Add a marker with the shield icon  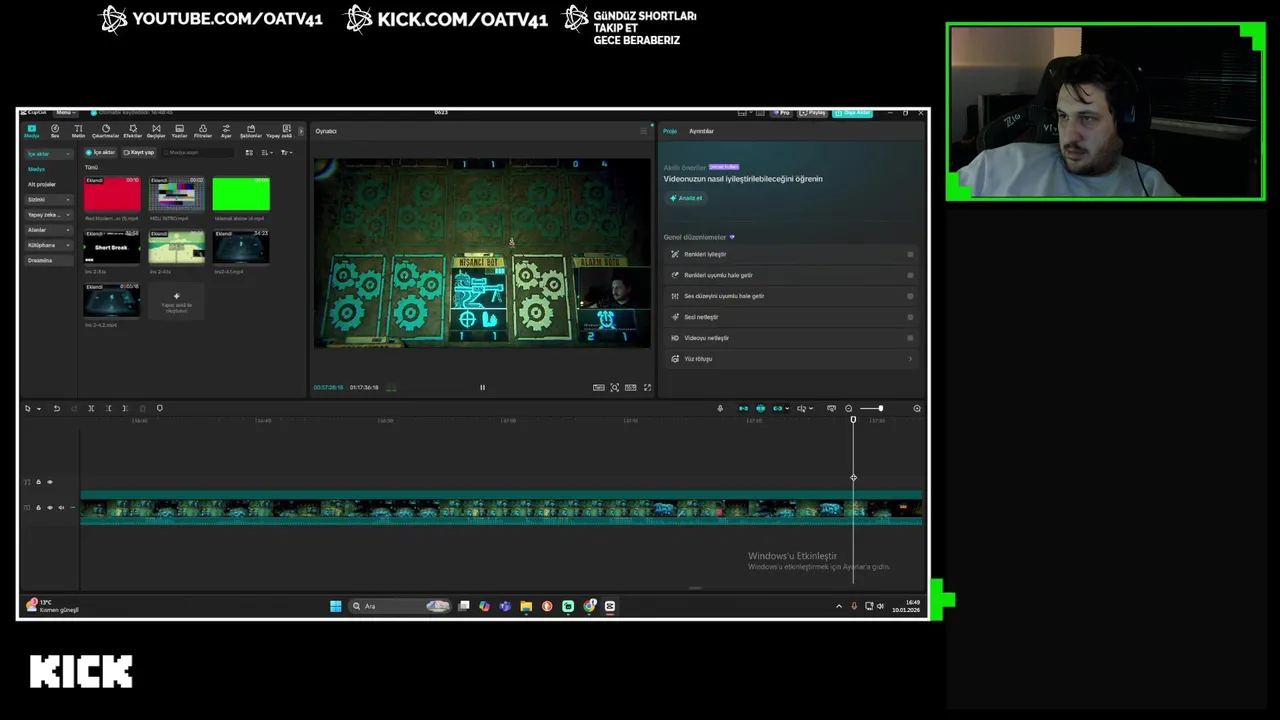pos(159,408)
